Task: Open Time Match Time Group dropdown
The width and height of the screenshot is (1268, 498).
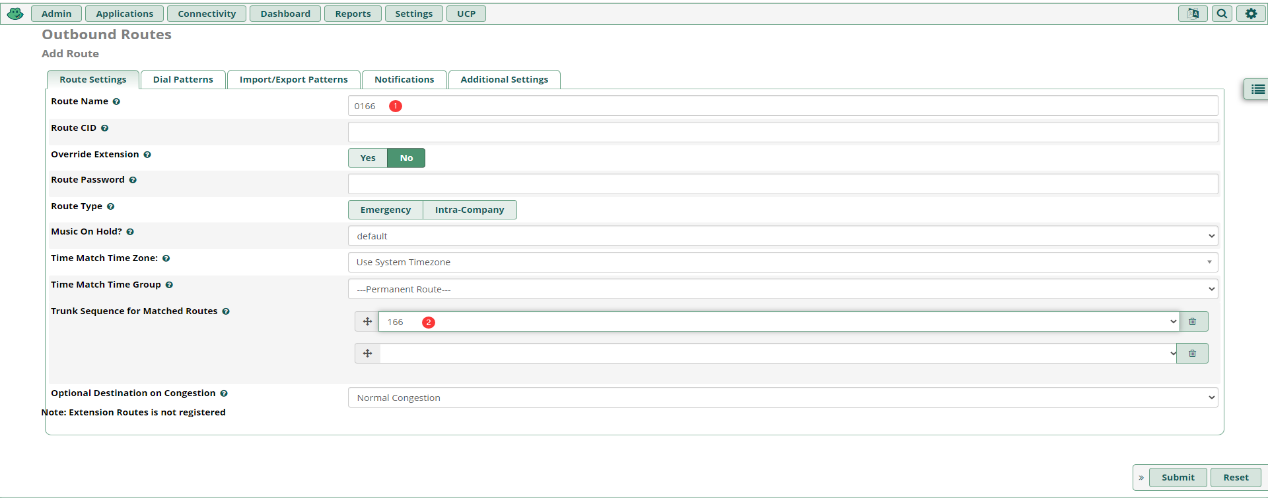Action: coord(783,288)
